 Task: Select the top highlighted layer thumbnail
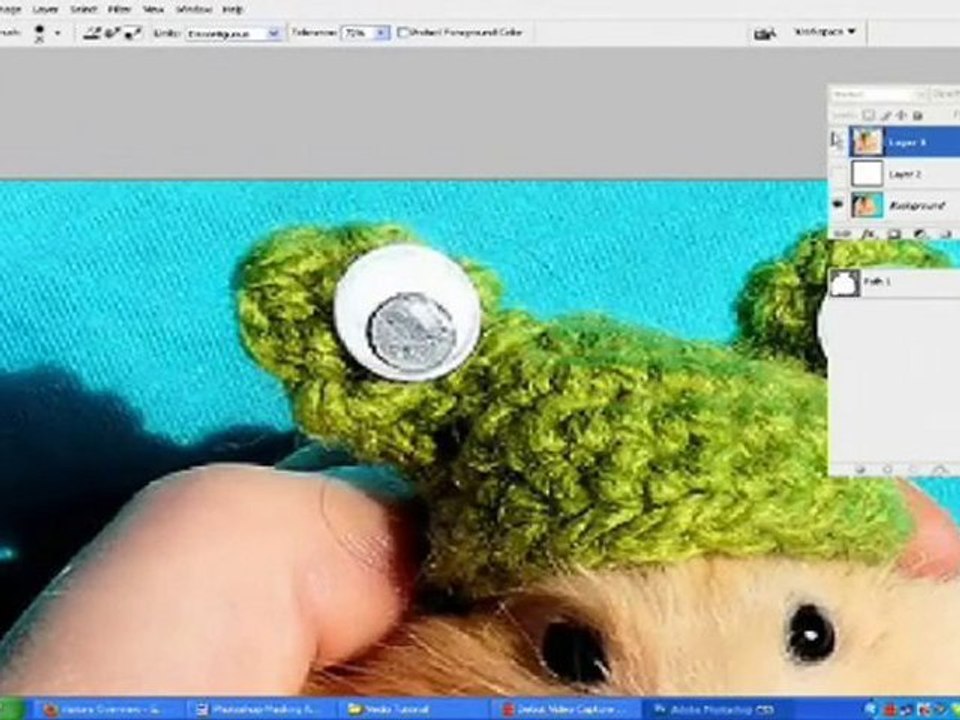point(867,141)
